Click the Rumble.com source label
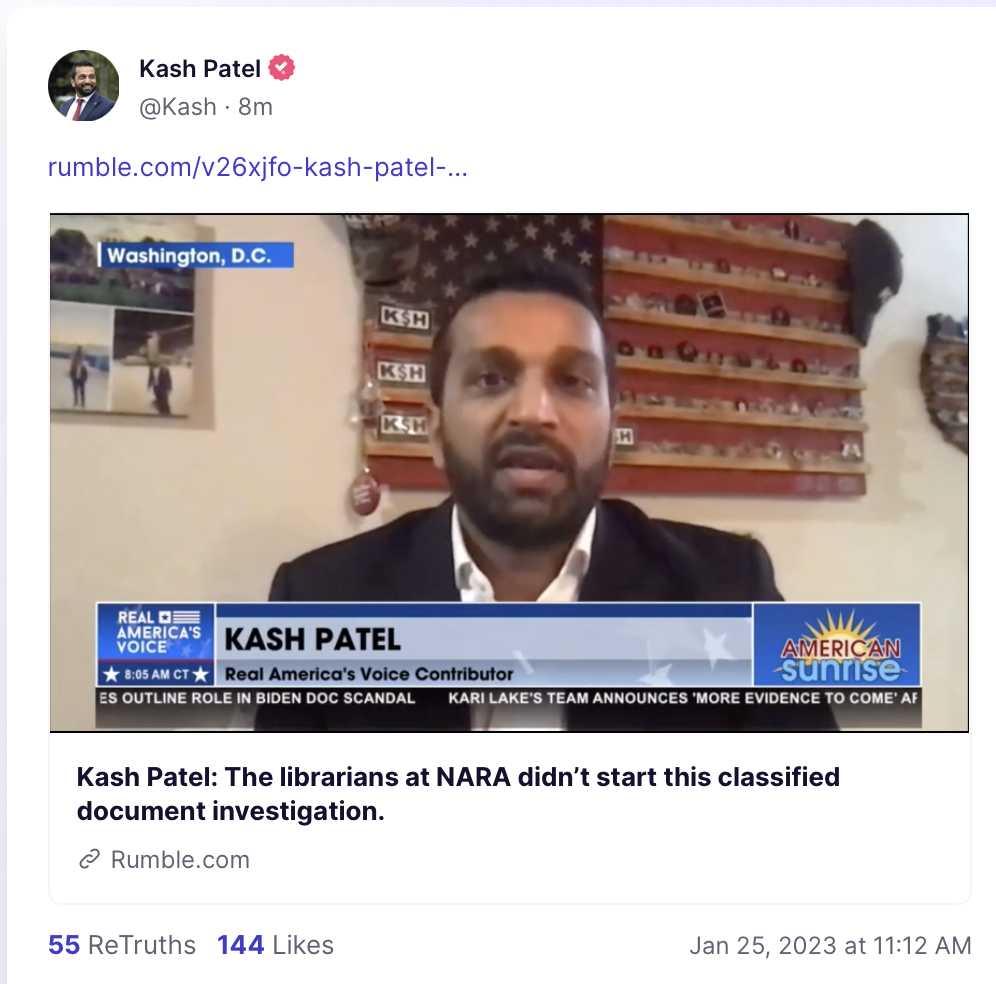 pos(180,859)
